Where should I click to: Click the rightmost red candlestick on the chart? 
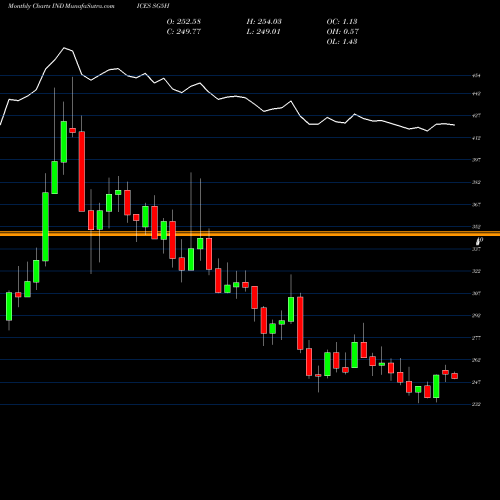(455, 376)
